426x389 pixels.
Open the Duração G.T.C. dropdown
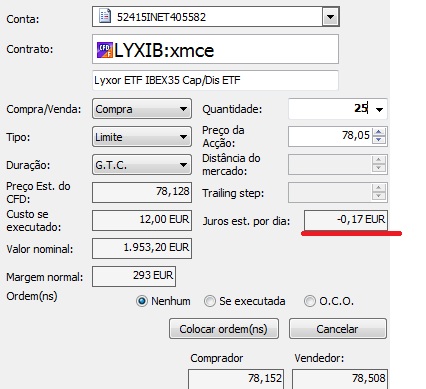[x=142, y=165]
